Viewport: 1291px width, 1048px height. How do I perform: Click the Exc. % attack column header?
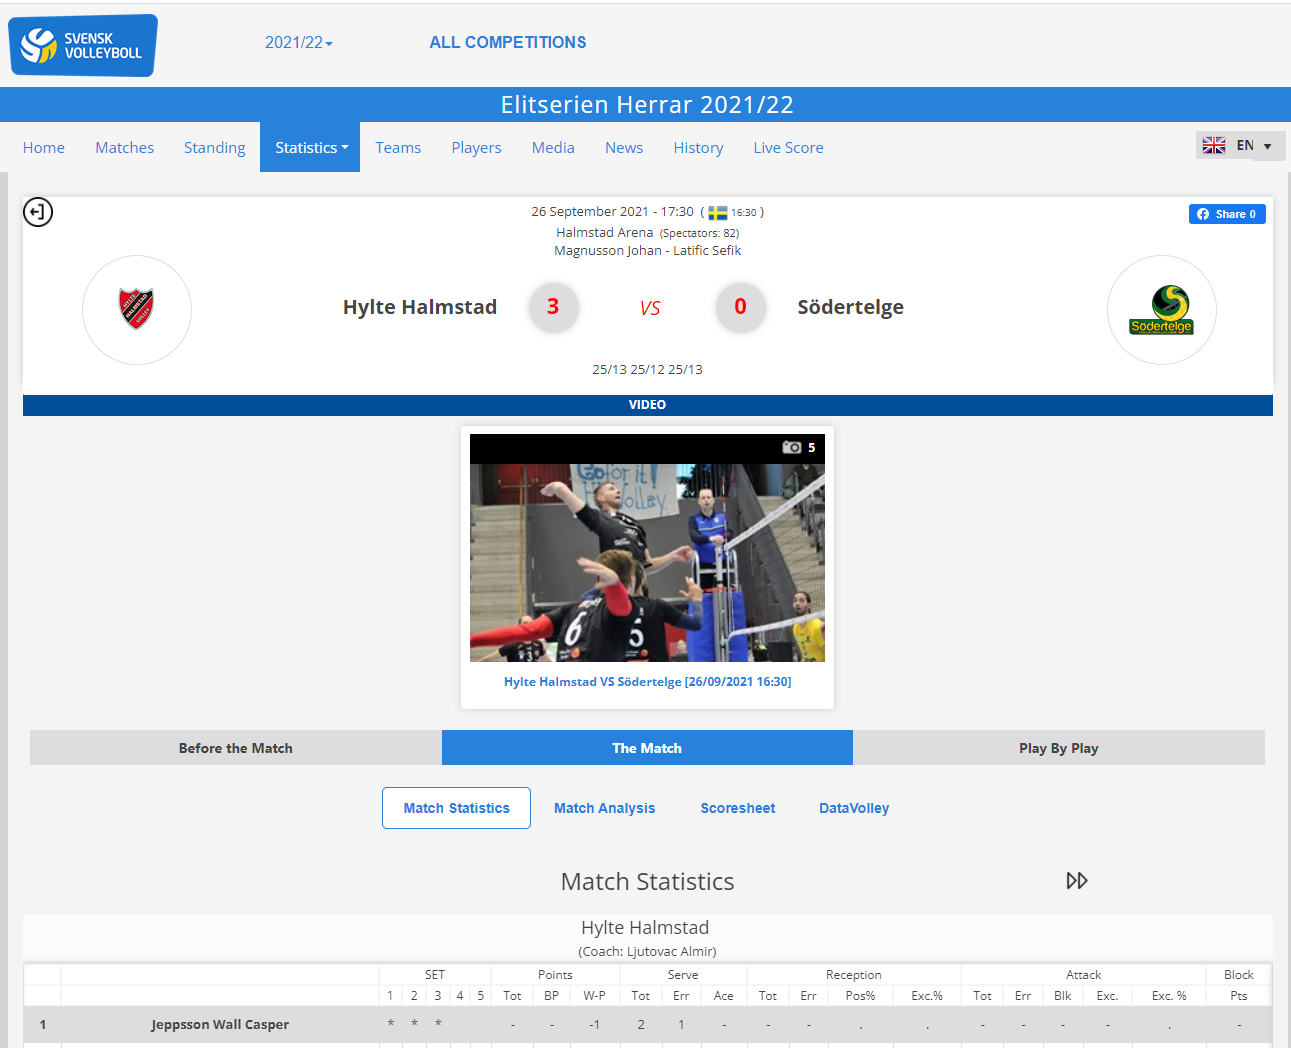click(x=1168, y=996)
